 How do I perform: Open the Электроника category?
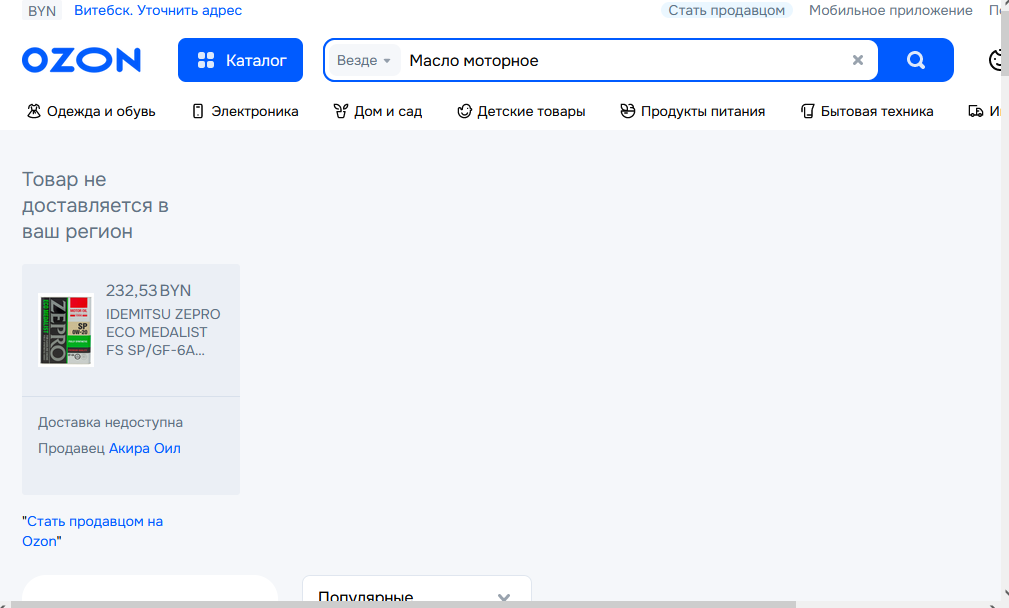(245, 111)
